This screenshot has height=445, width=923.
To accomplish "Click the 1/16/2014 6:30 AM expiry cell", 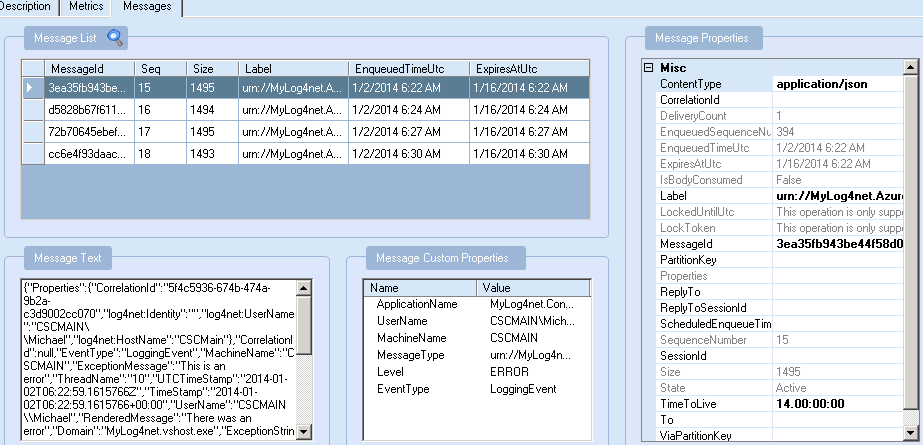I will [529, 154].
